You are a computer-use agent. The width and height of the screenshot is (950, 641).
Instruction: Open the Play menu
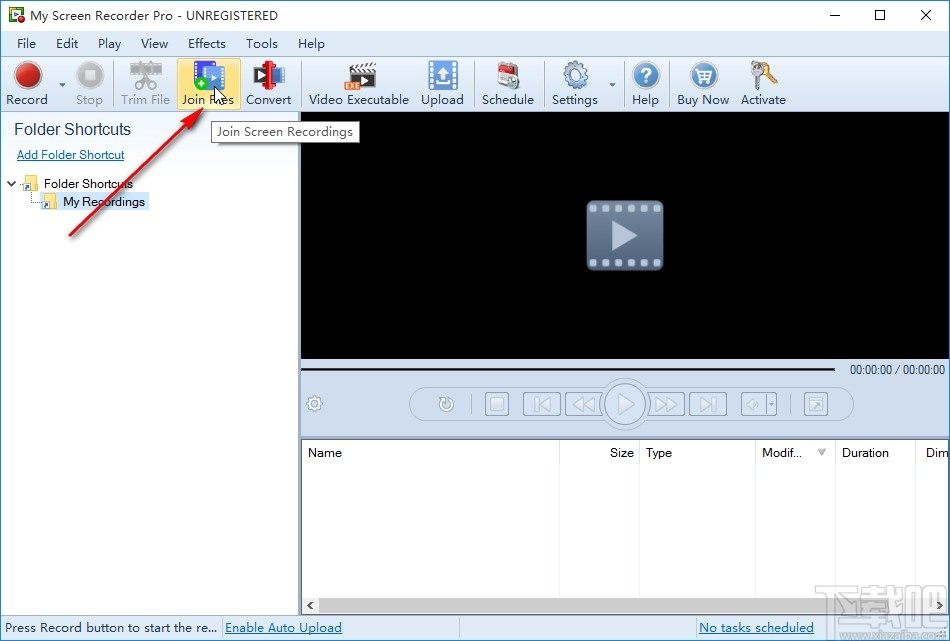(109, 44)
